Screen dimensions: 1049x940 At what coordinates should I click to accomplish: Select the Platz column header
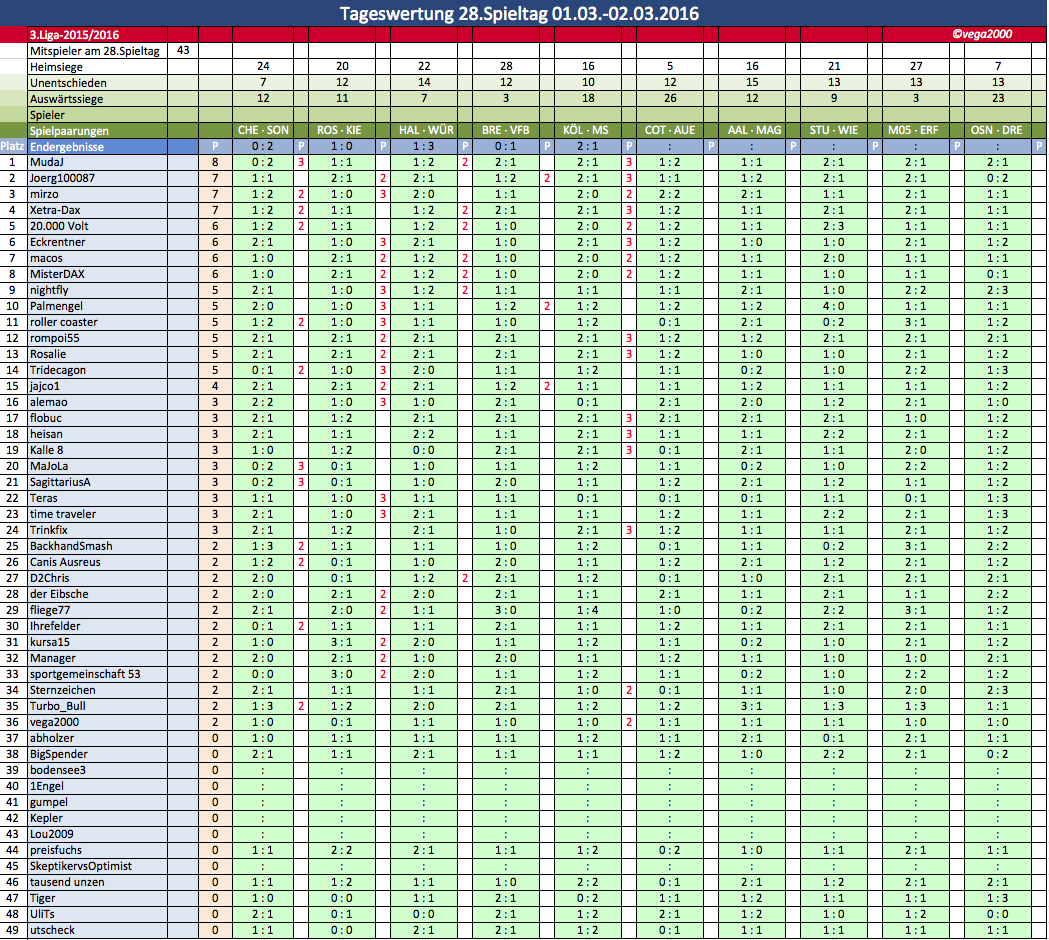click(x=12, y=147)
